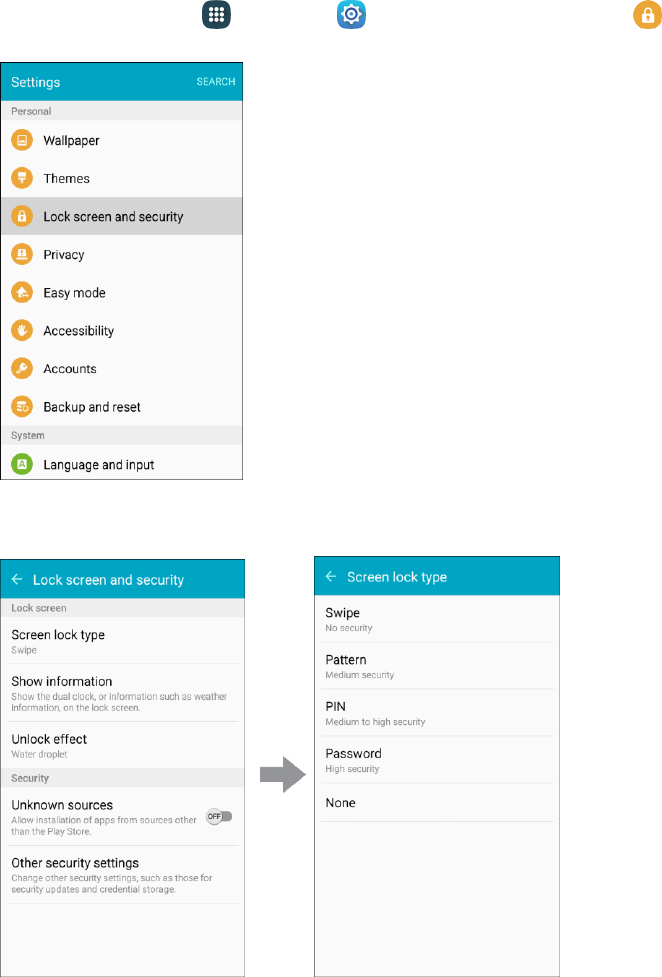Choose the Pattern lock option
Image resolution: width=662 pixels, height=977 pixels.
(x=437, y=666)
